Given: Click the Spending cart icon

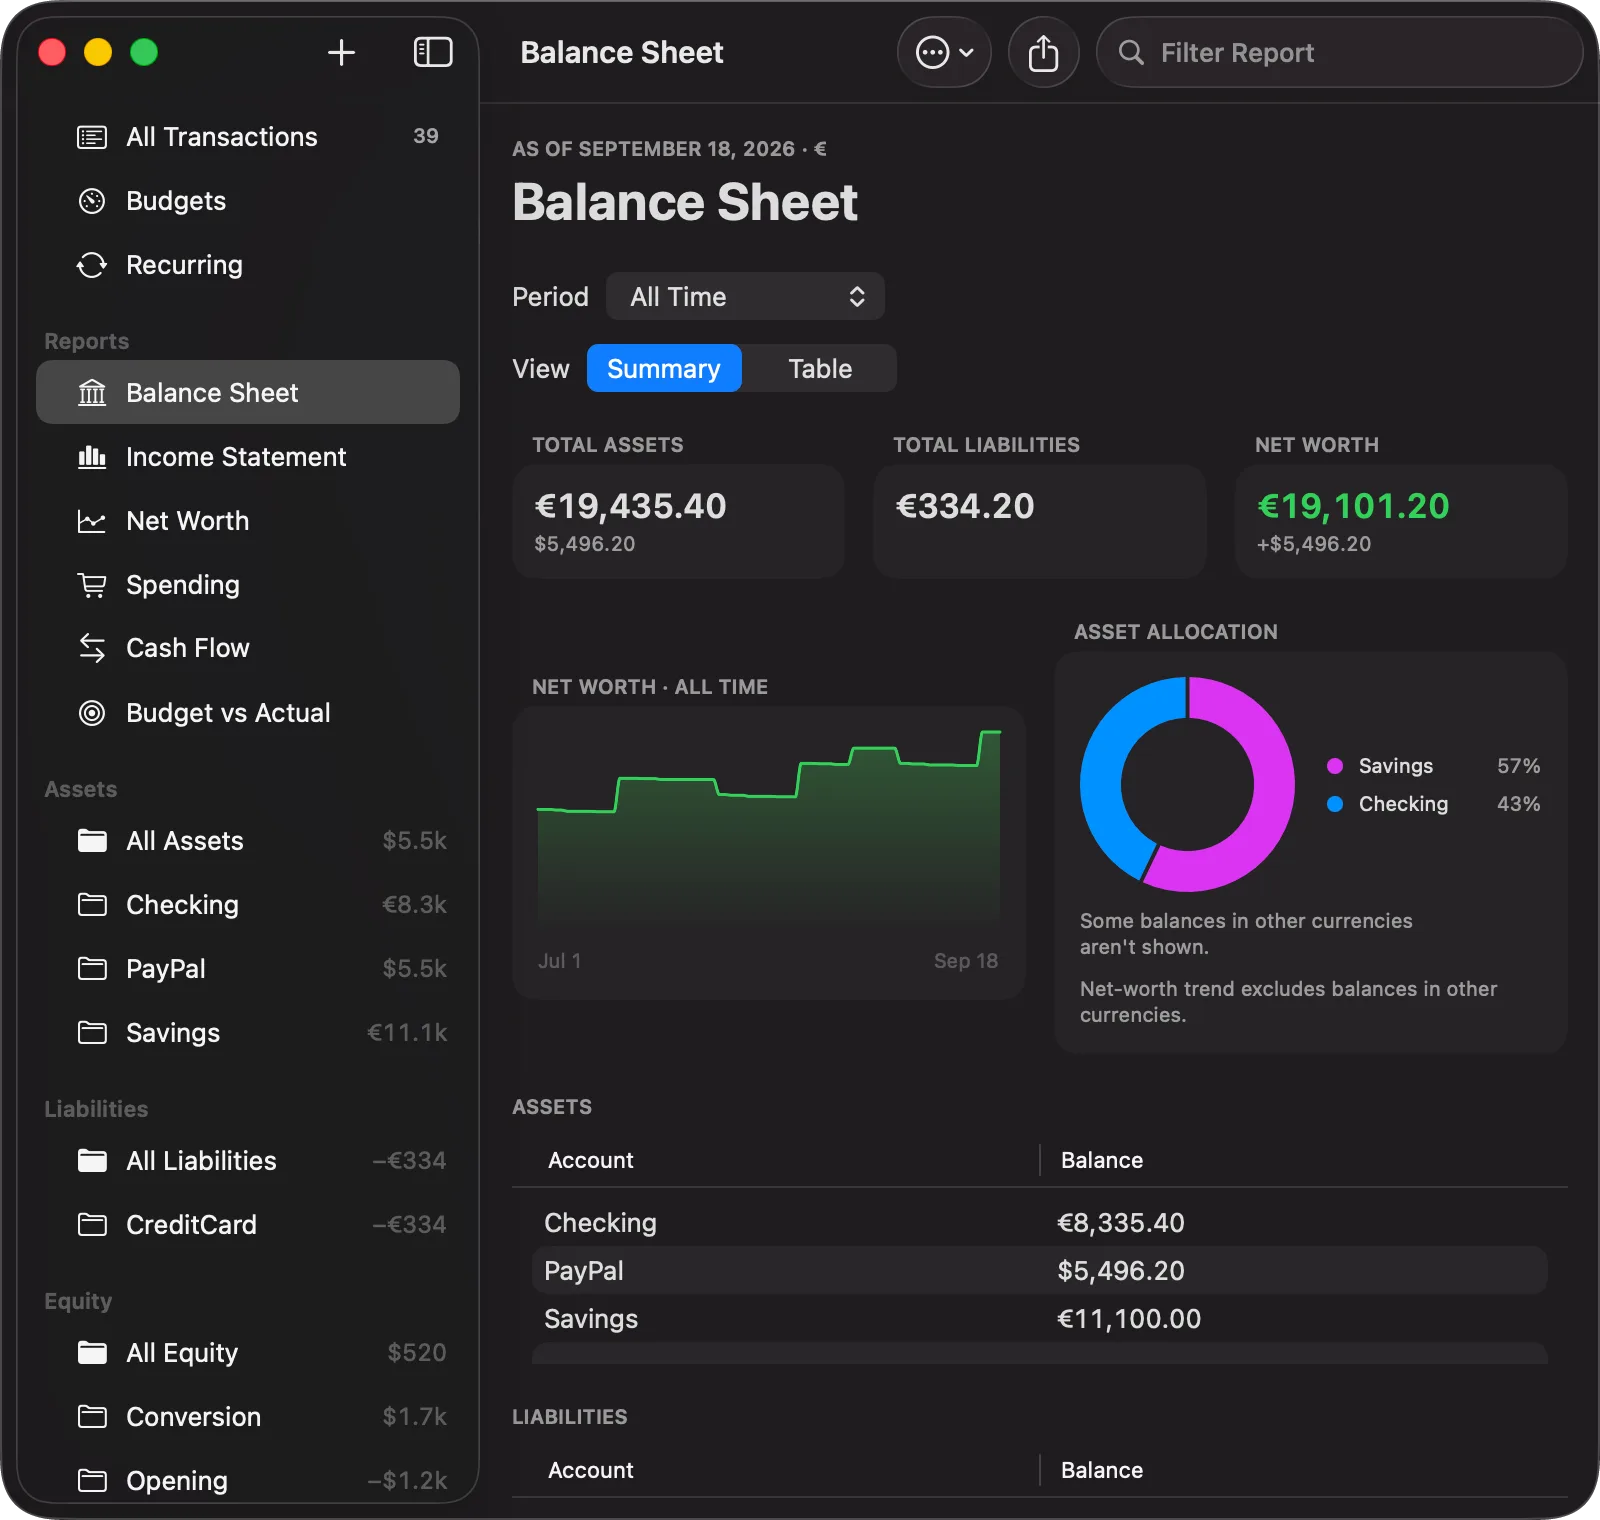Looking at the screenshot, I should pos(92,585).
